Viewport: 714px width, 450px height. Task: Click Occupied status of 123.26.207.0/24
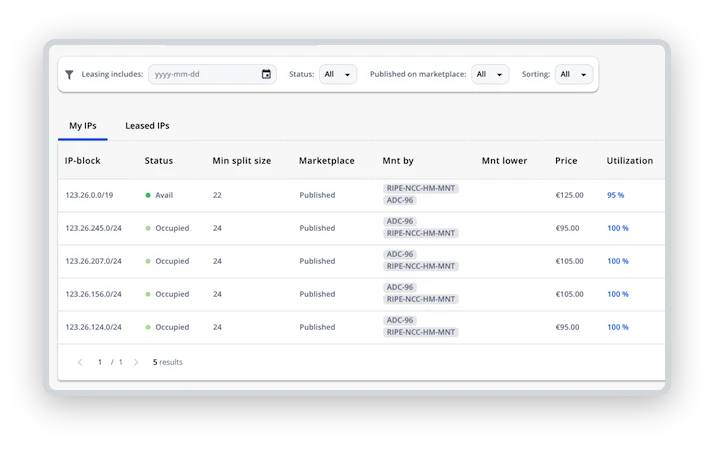167,261
